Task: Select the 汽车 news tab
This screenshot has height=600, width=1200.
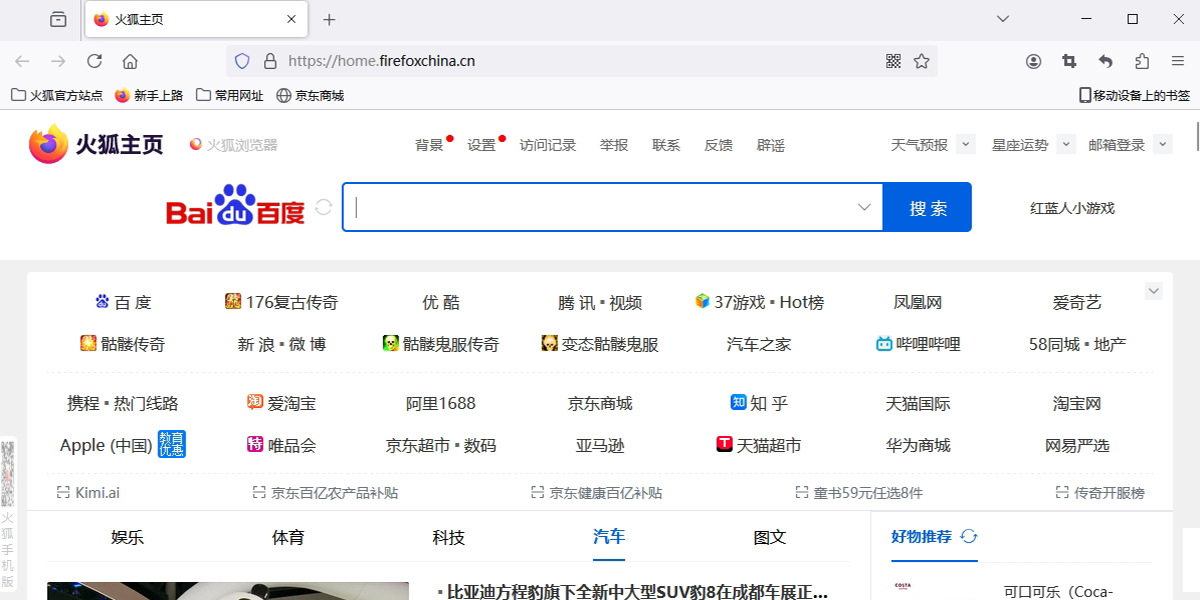Action: 609,537
